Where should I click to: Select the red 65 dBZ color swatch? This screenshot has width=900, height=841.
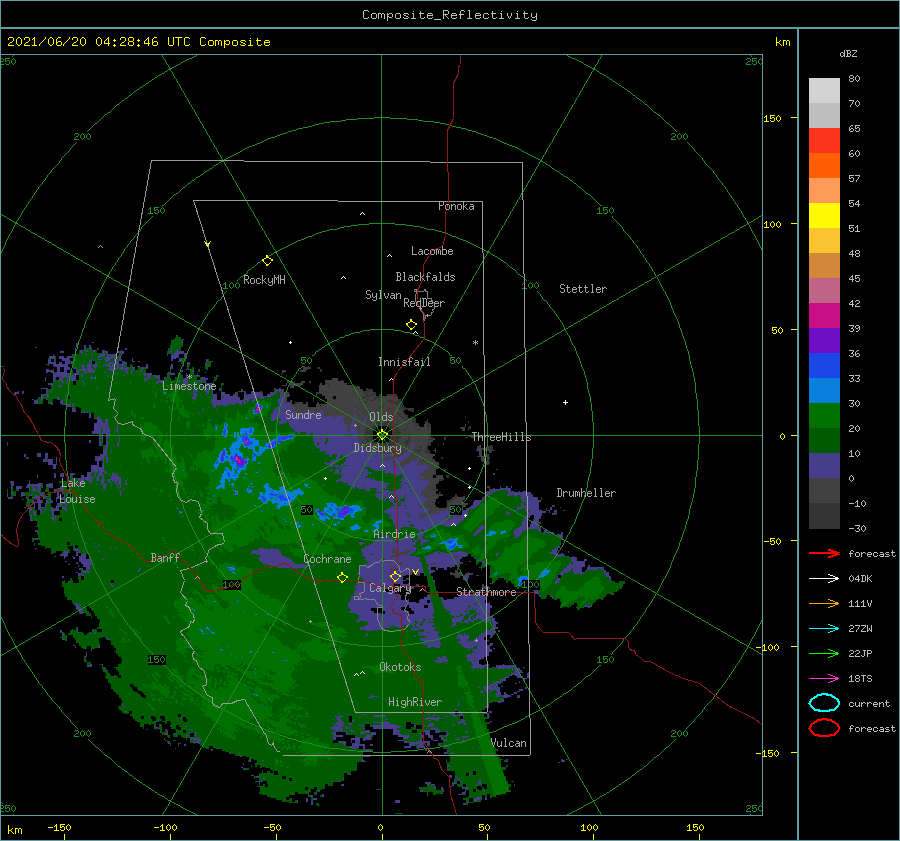pyautogui.click(x=824, y=140)
